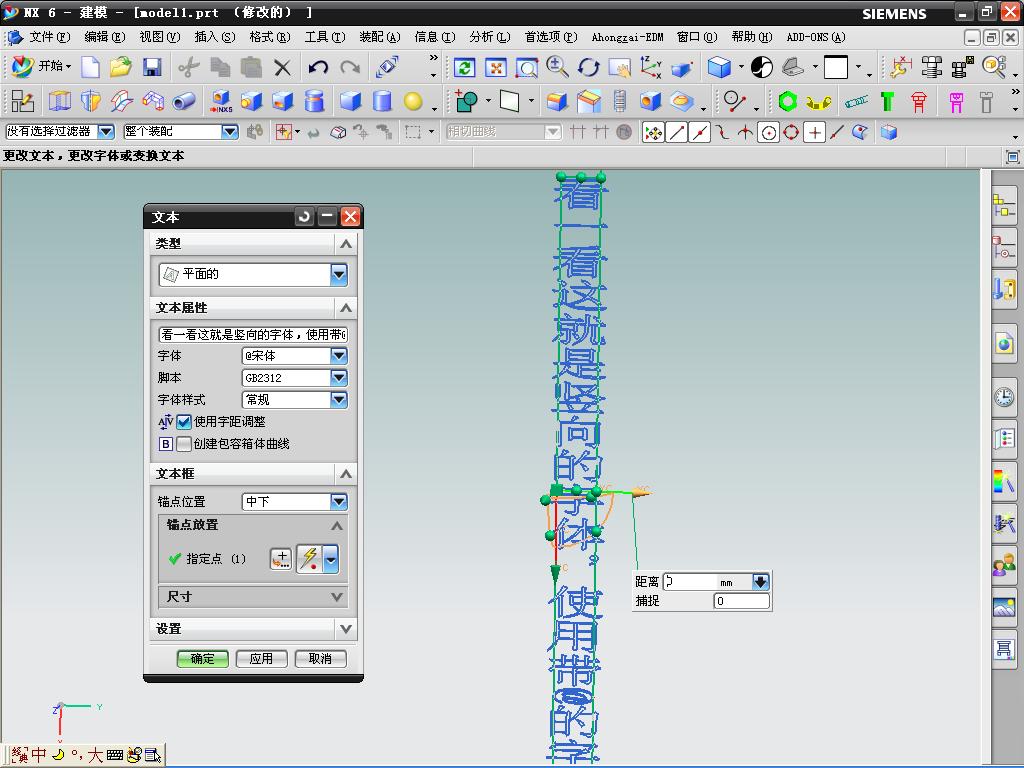Click the Cut scissors icon
1024x768 pixels.
click(x=189, y=67)
